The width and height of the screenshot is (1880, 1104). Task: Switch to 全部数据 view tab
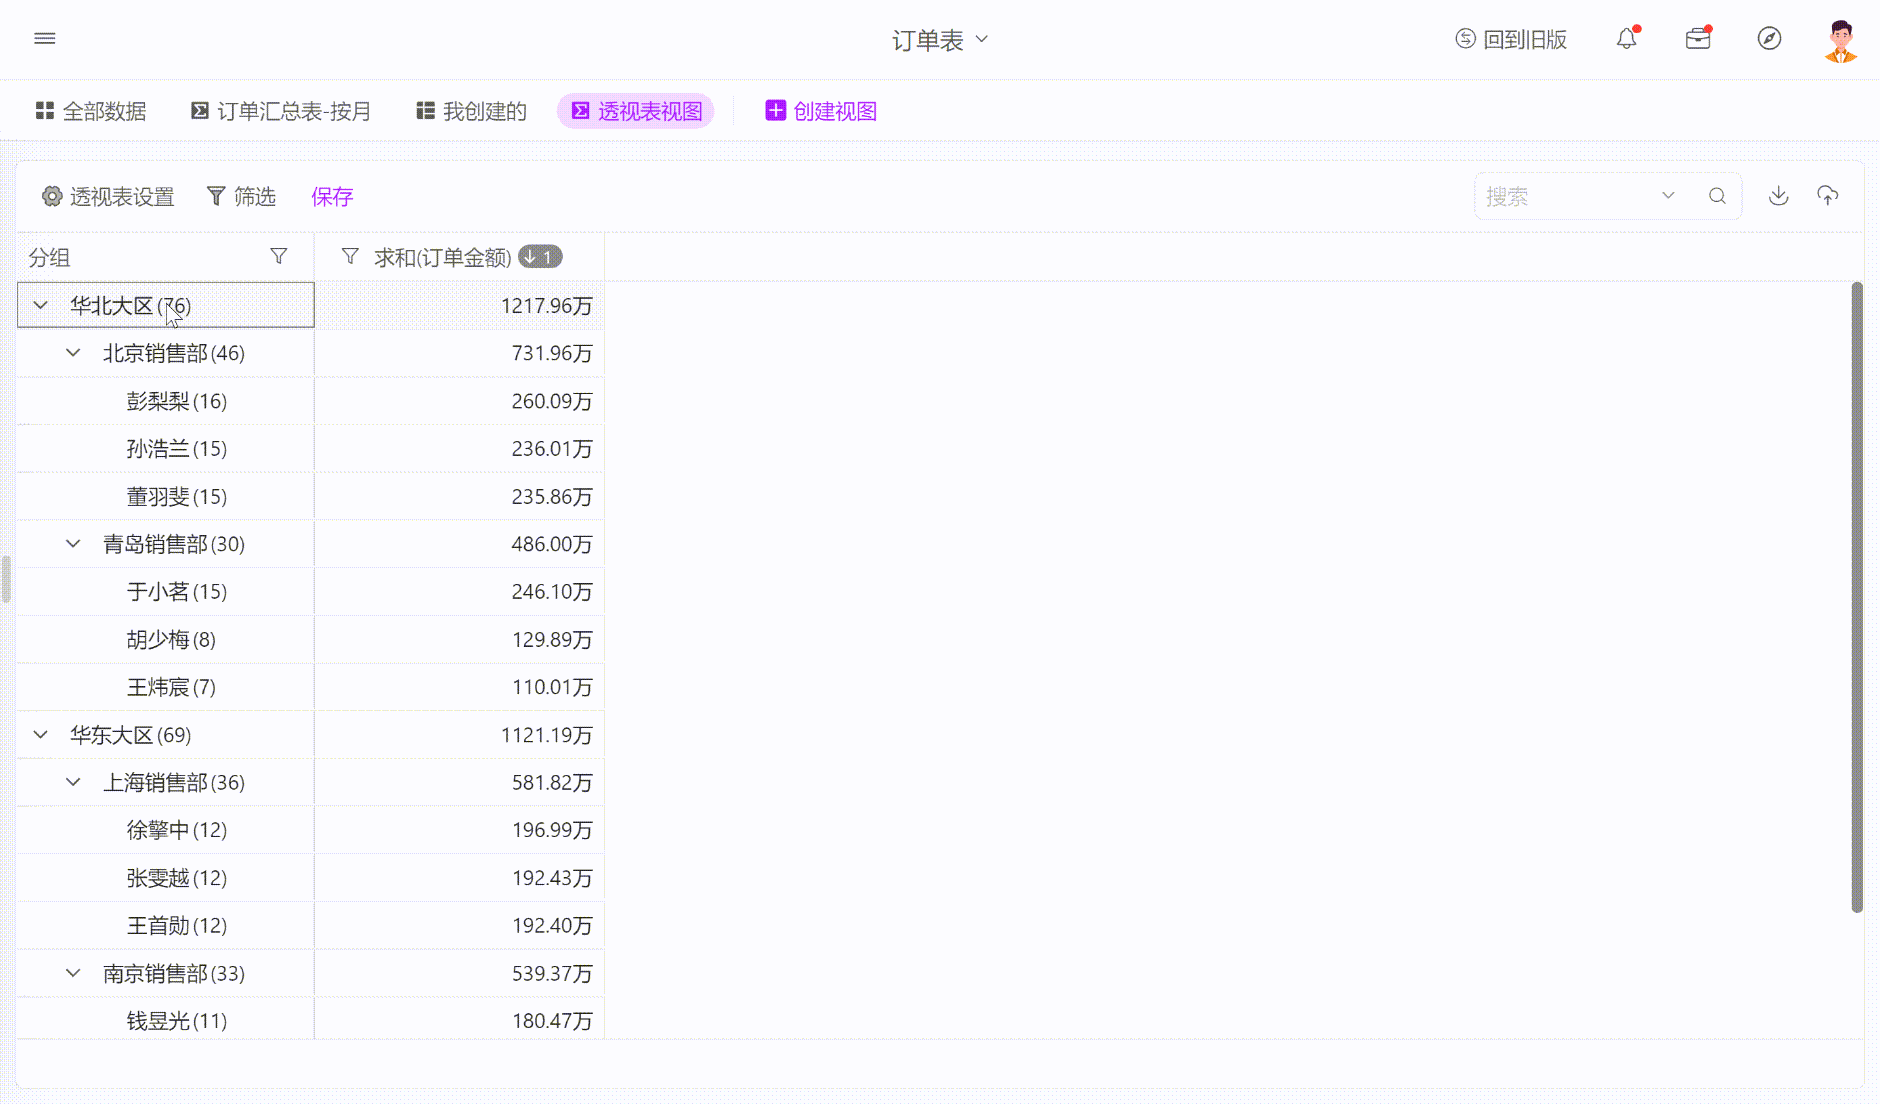91,111
